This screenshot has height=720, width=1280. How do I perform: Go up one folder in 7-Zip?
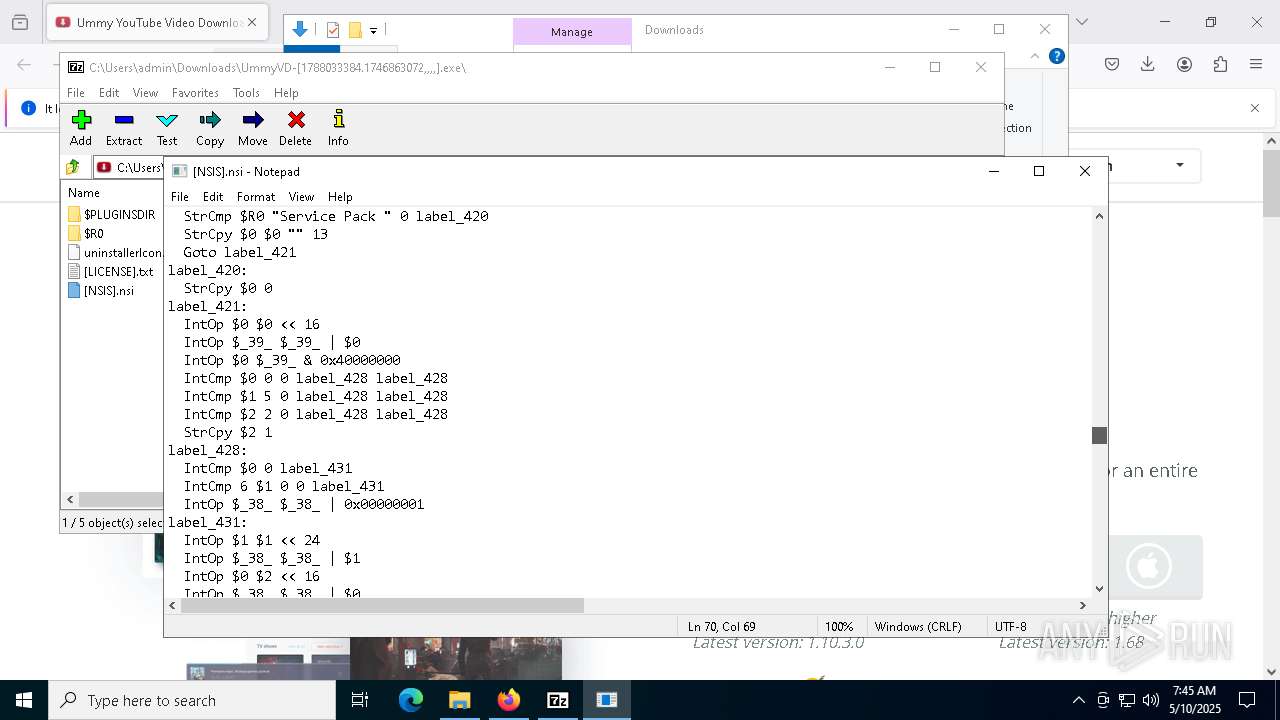pos(73,167)
